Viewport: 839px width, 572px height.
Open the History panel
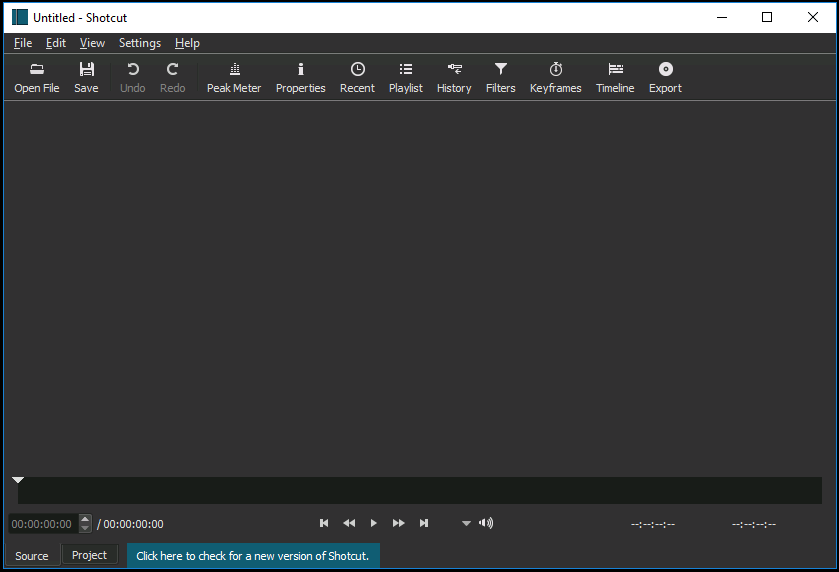point(454,78)
